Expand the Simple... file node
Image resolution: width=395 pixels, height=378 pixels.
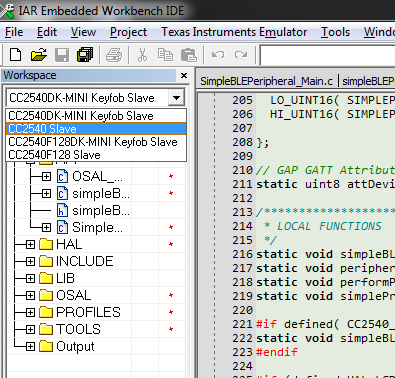(46, 228)
